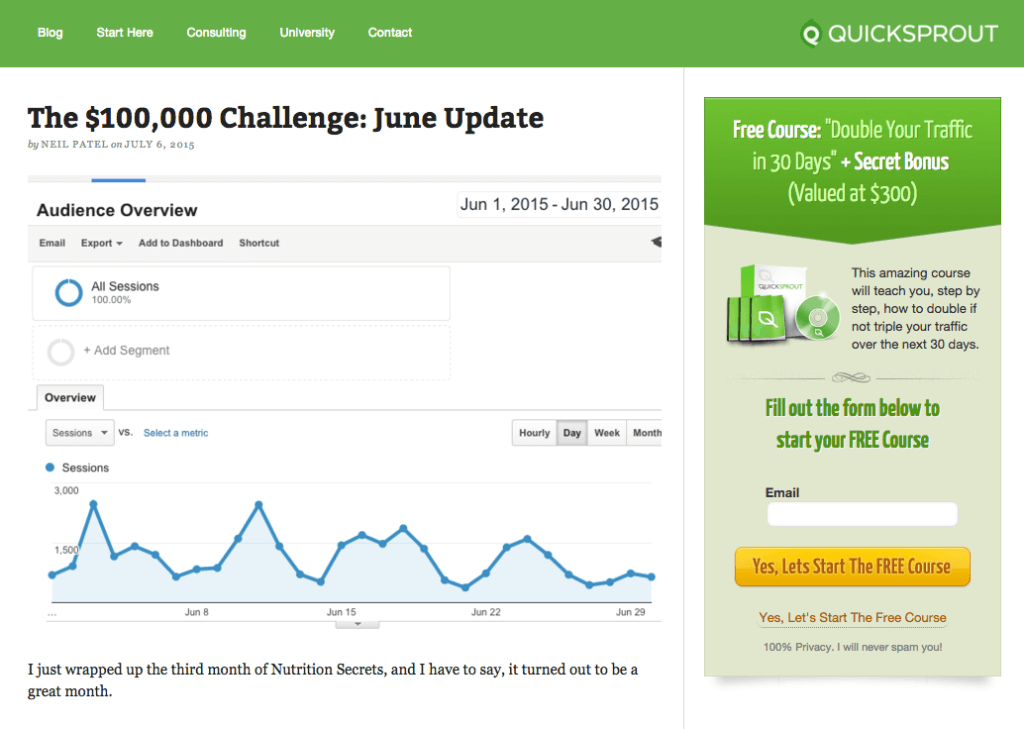This screenshot has width=1024, height=729.
Task: Click the course CD disc image
Action: click(818, 317)
